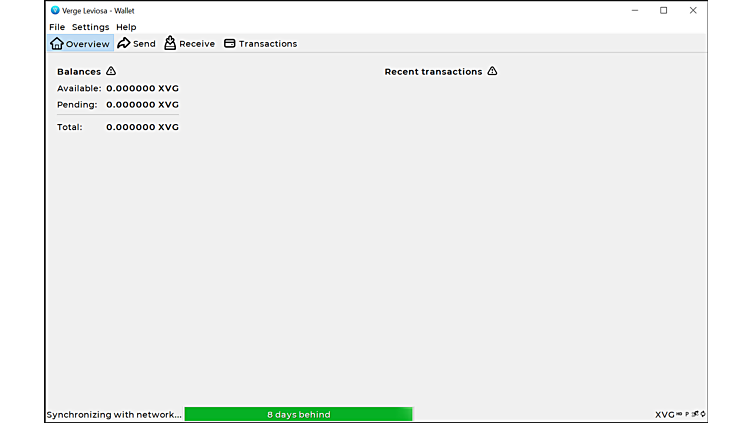Open the Help menu
This screenshot has height=423, width=752.
point(126,27)
